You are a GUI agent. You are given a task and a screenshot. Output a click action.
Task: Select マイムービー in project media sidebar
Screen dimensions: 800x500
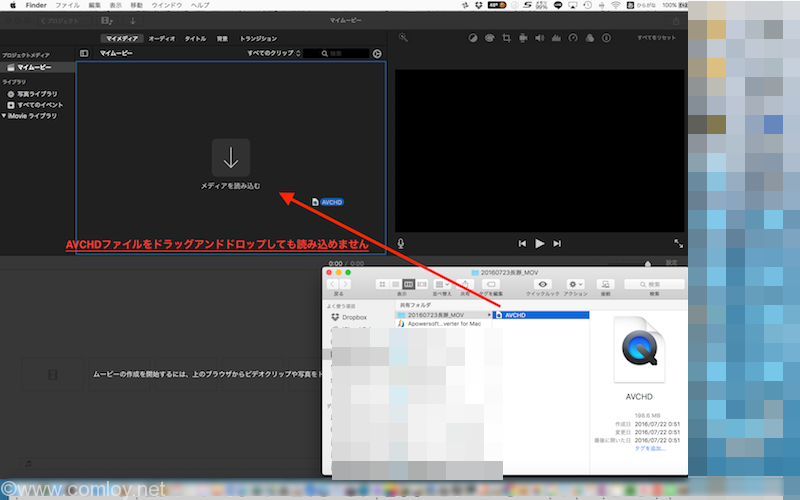pos(38,67)
